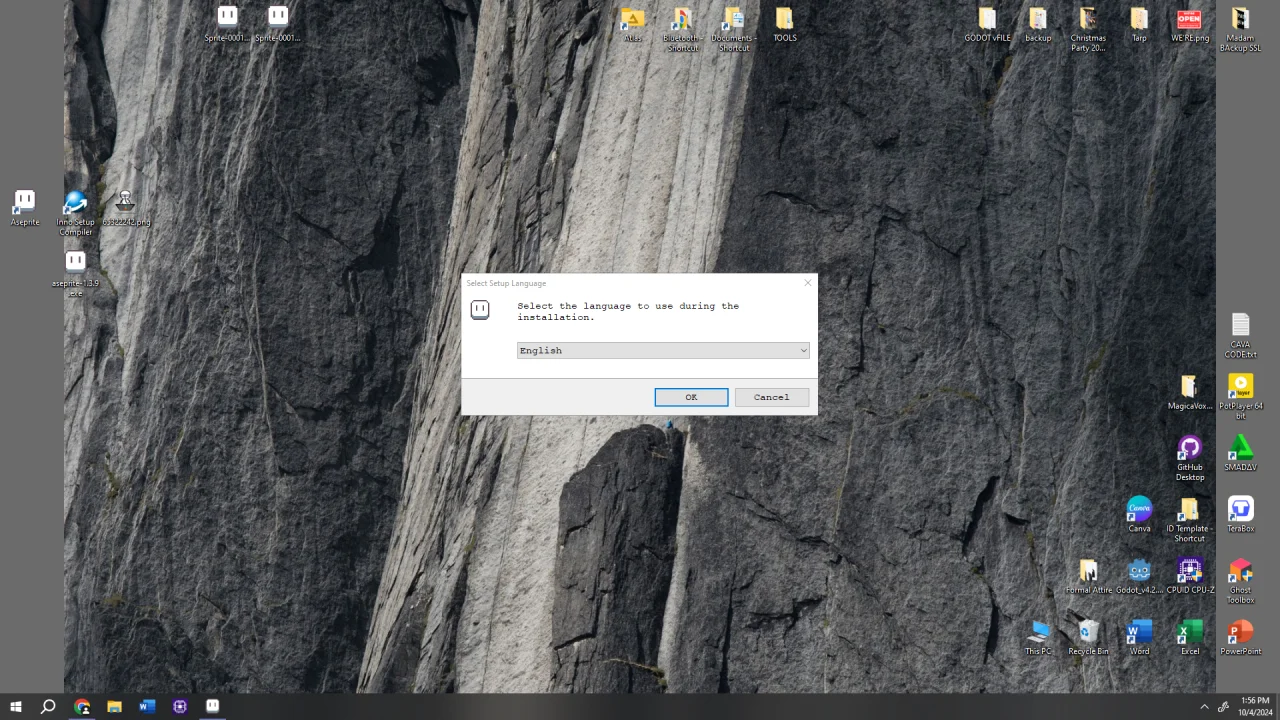1280x720 pixels.
Task: Open Word from the taskbar
Action: (x=147, y=706)
